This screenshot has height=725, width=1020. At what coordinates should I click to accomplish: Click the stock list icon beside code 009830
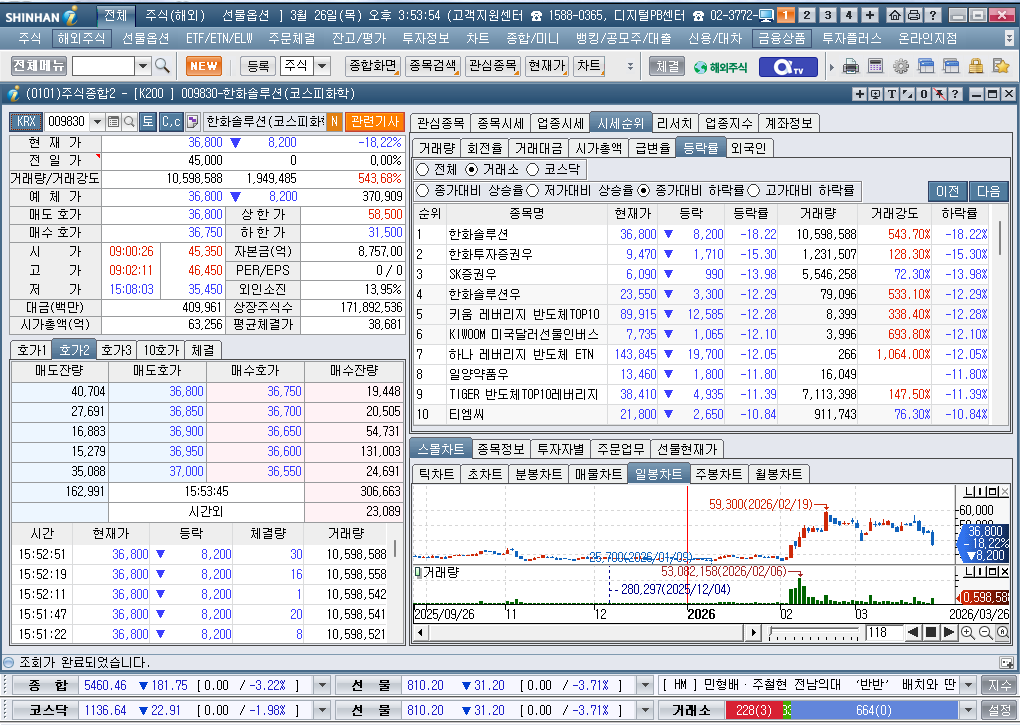pos(113,122)
